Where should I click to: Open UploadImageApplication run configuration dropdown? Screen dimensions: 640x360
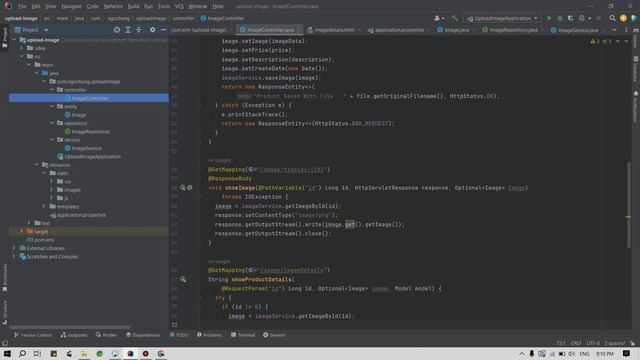(502, 18)
